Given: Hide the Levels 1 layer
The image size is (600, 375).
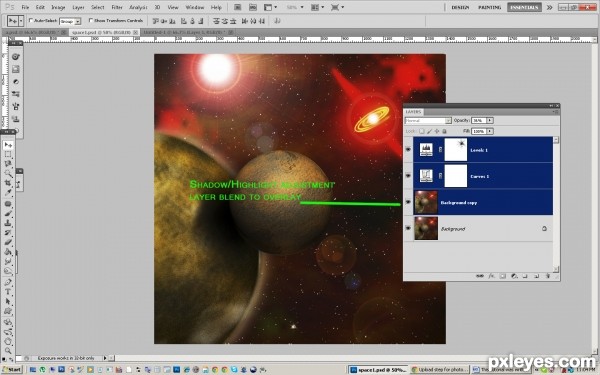Looking at the screenshot, I should pos(408,150).
